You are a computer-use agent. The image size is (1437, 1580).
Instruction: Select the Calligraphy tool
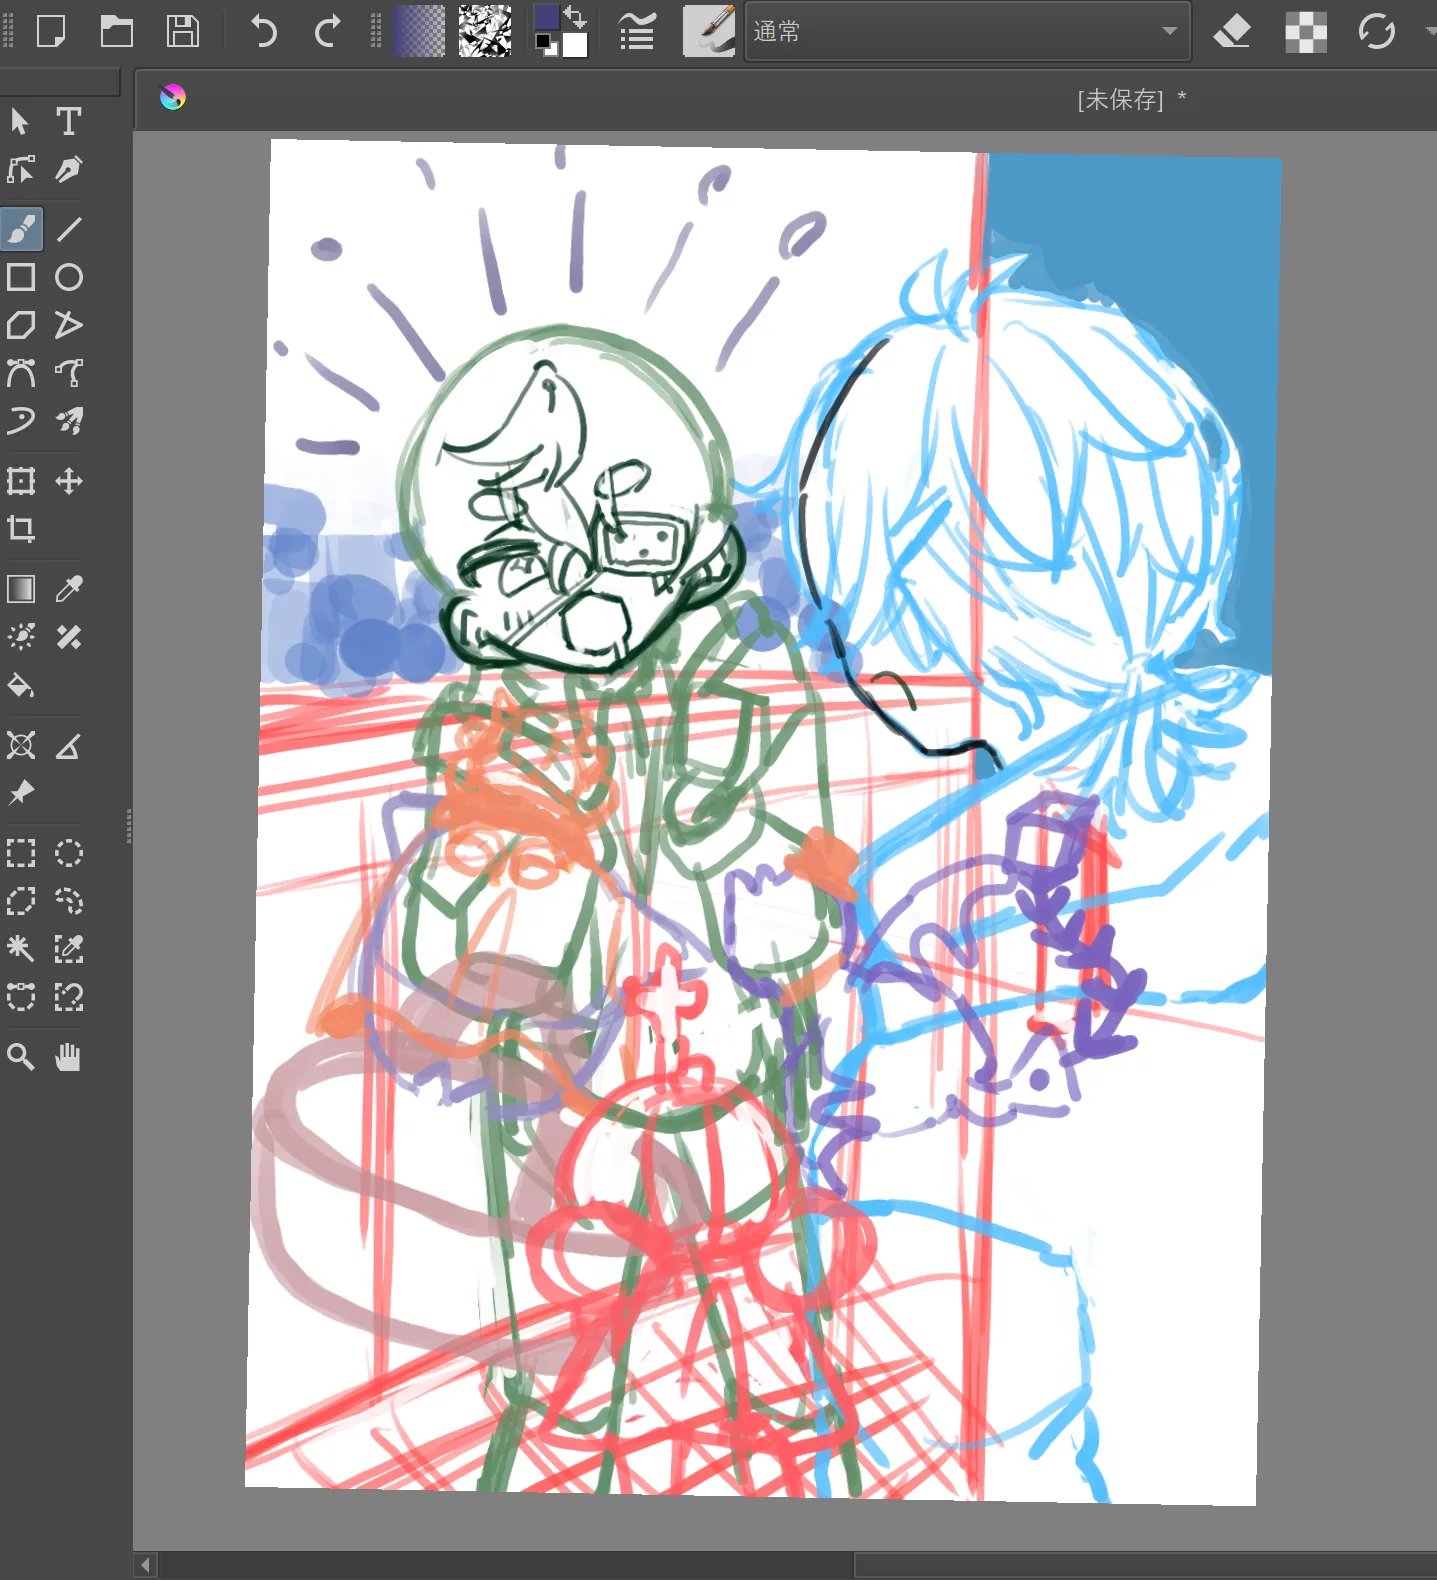point(69,170)
